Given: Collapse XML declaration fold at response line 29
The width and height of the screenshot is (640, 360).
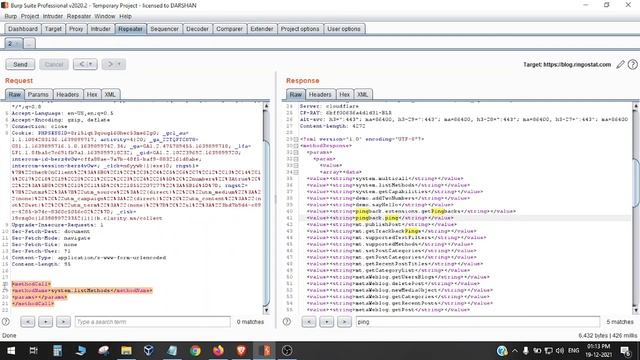Looking at the screenshot, I should tap(296, 139).
